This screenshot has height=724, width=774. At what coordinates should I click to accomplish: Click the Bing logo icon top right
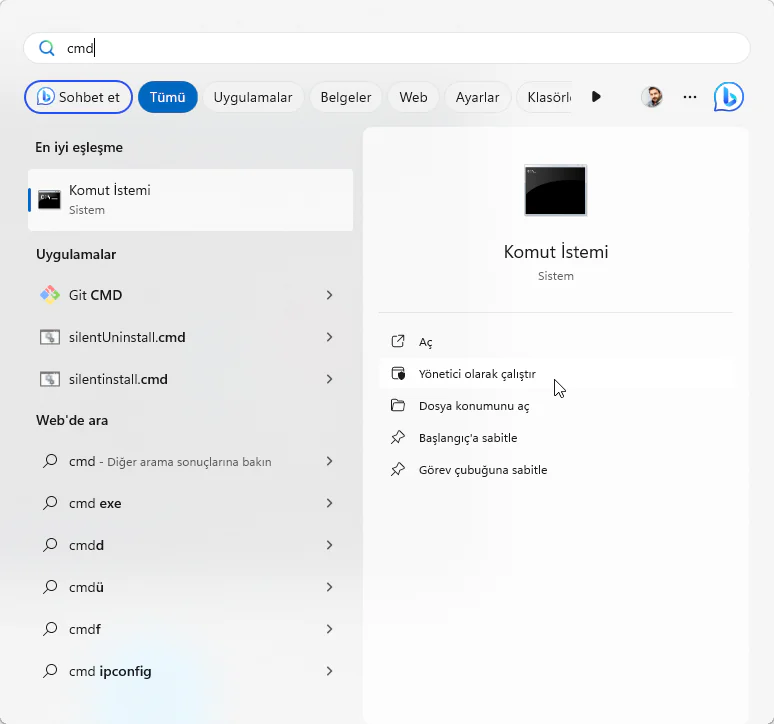[729, 97]
